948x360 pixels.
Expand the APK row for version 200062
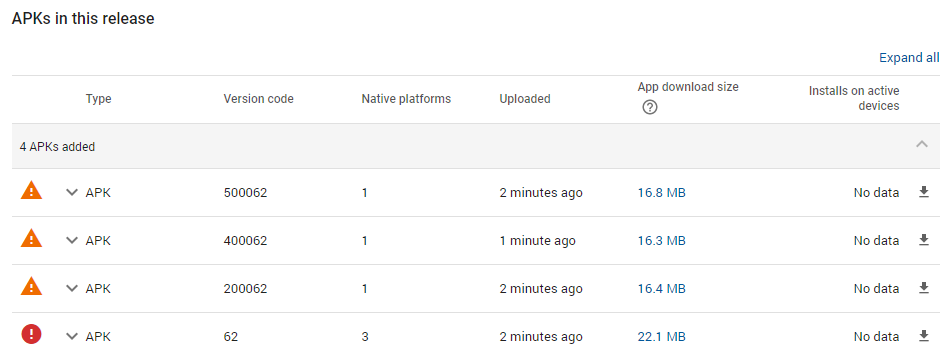point(72,289)
